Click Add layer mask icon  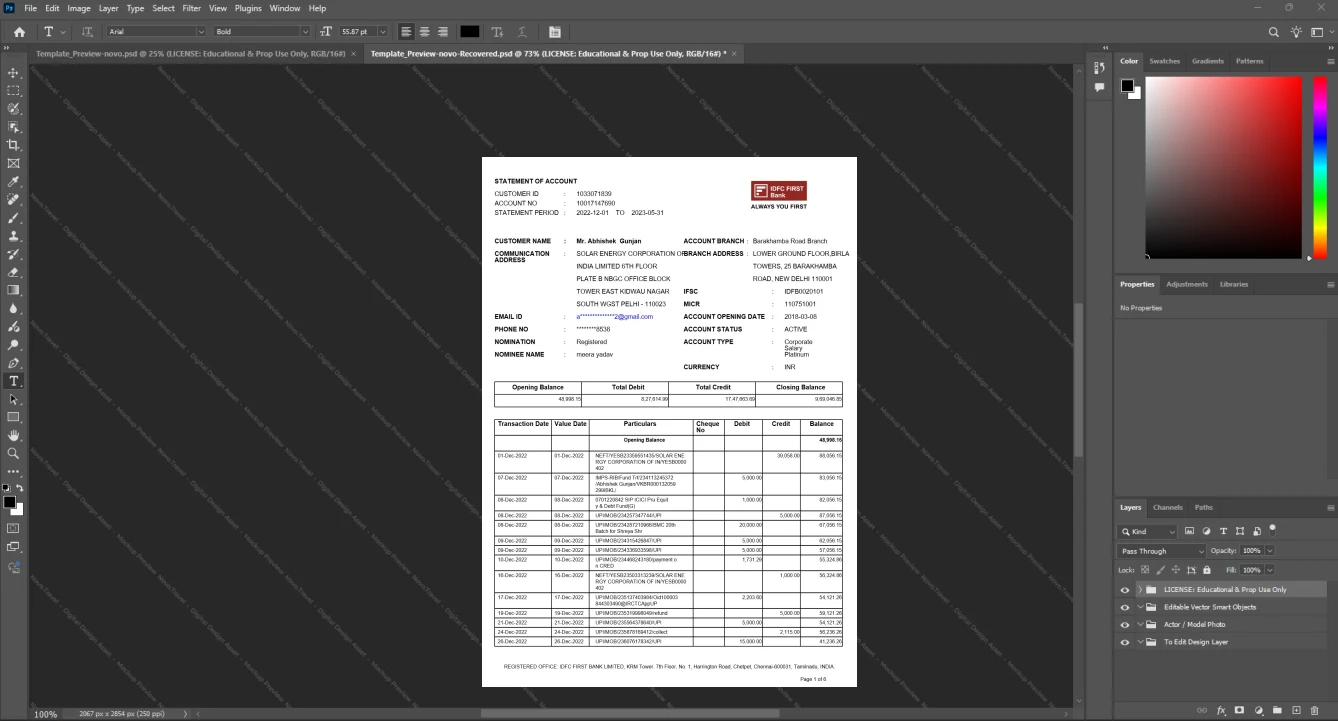[1239, 710]
